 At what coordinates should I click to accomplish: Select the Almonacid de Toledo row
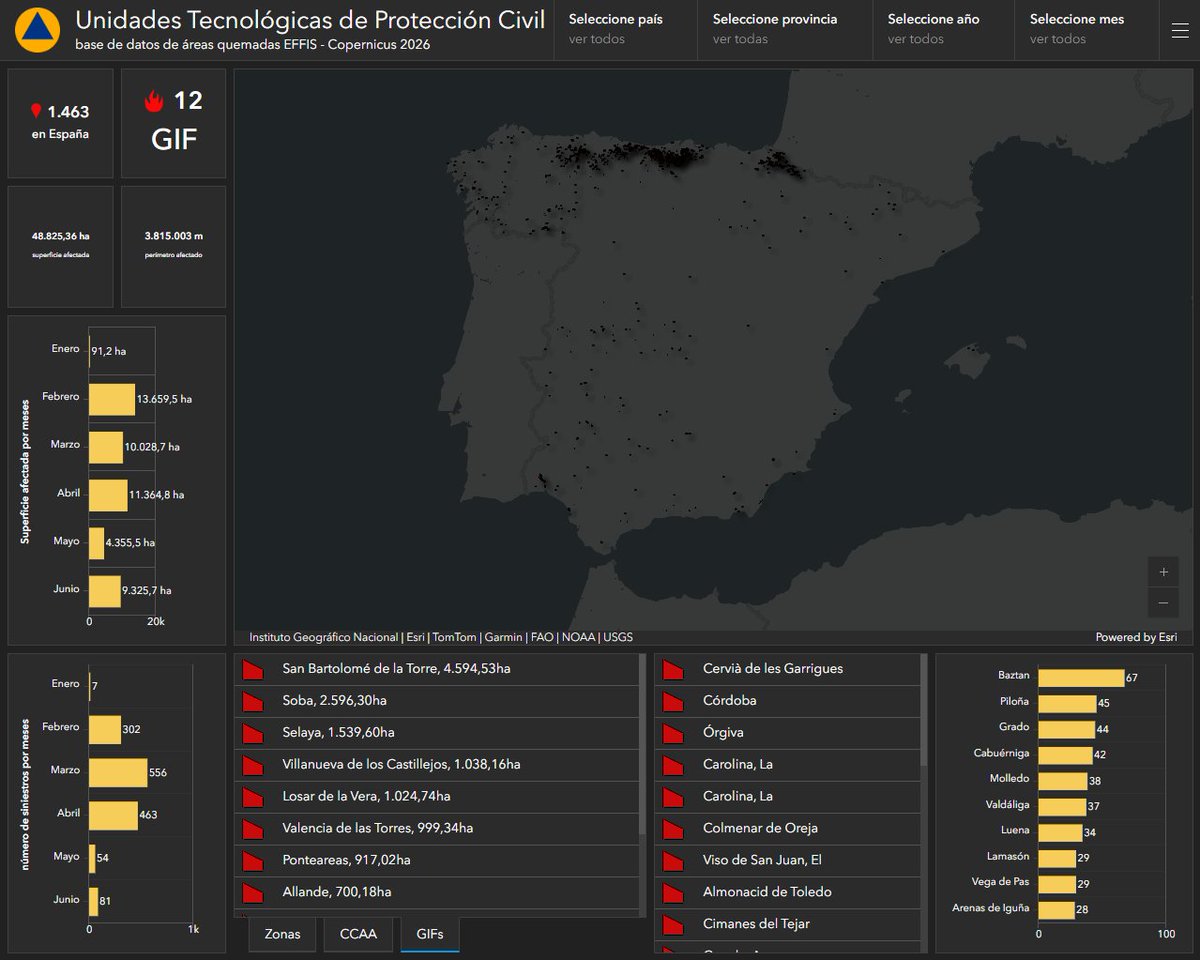(x=787, y=892)
